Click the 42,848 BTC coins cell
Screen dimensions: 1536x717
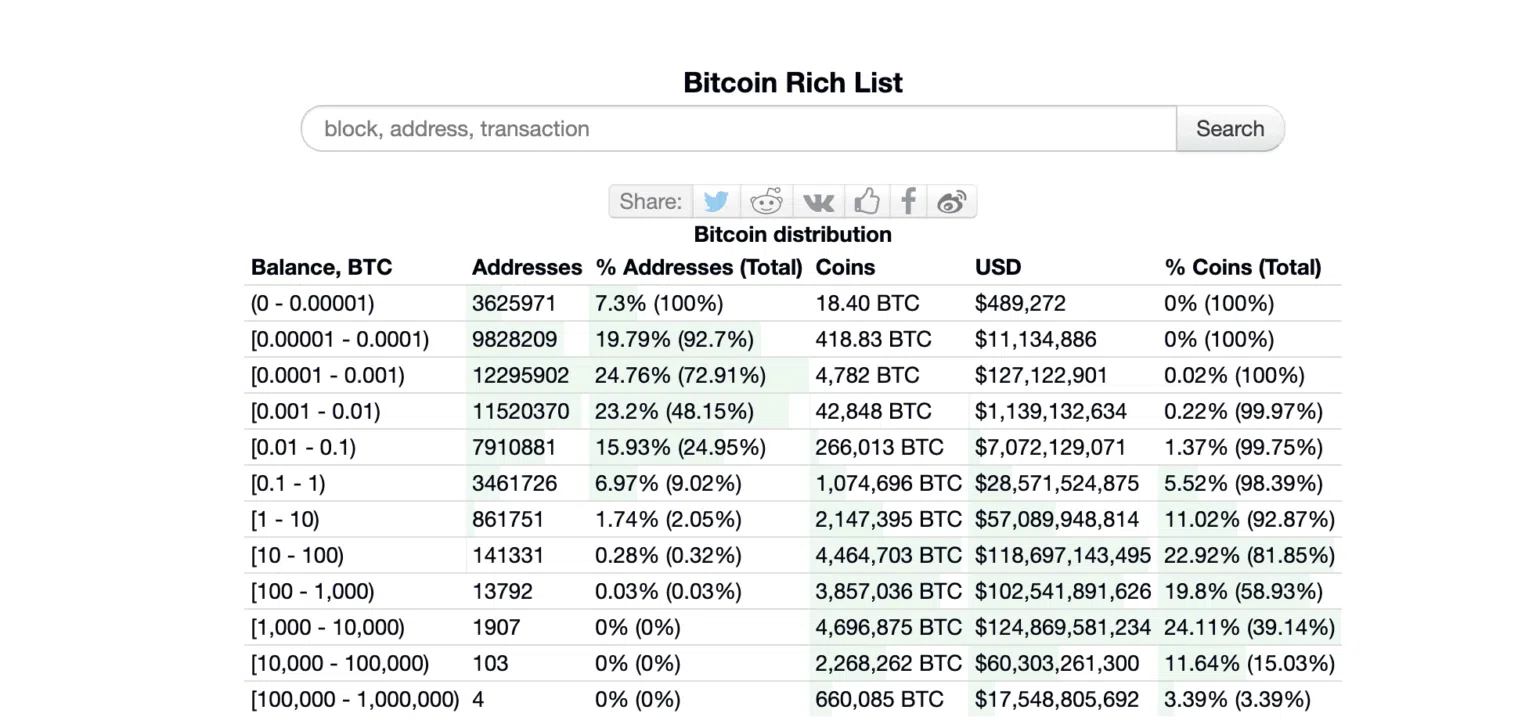tap(873, 411)
